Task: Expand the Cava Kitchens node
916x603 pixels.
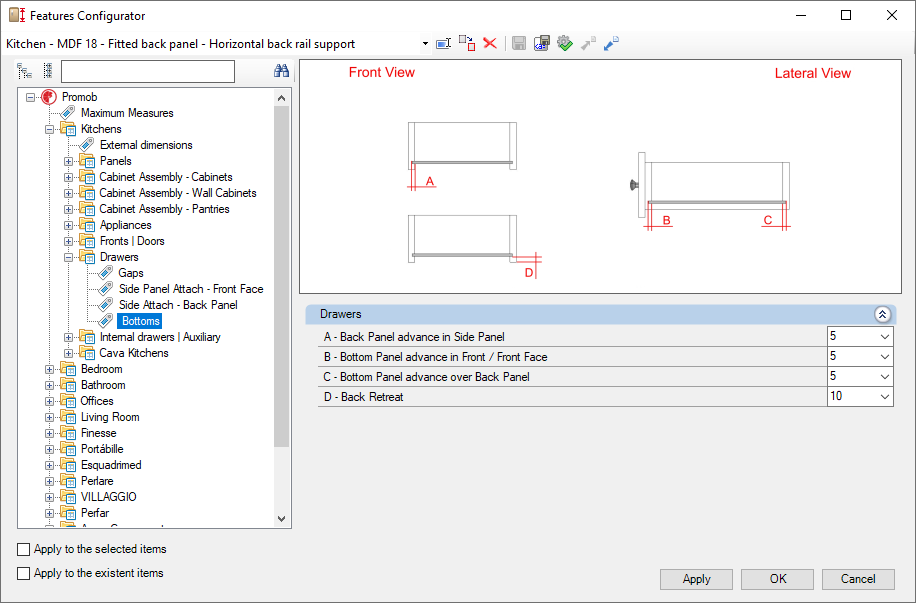Action: click(x=68, y=353)
